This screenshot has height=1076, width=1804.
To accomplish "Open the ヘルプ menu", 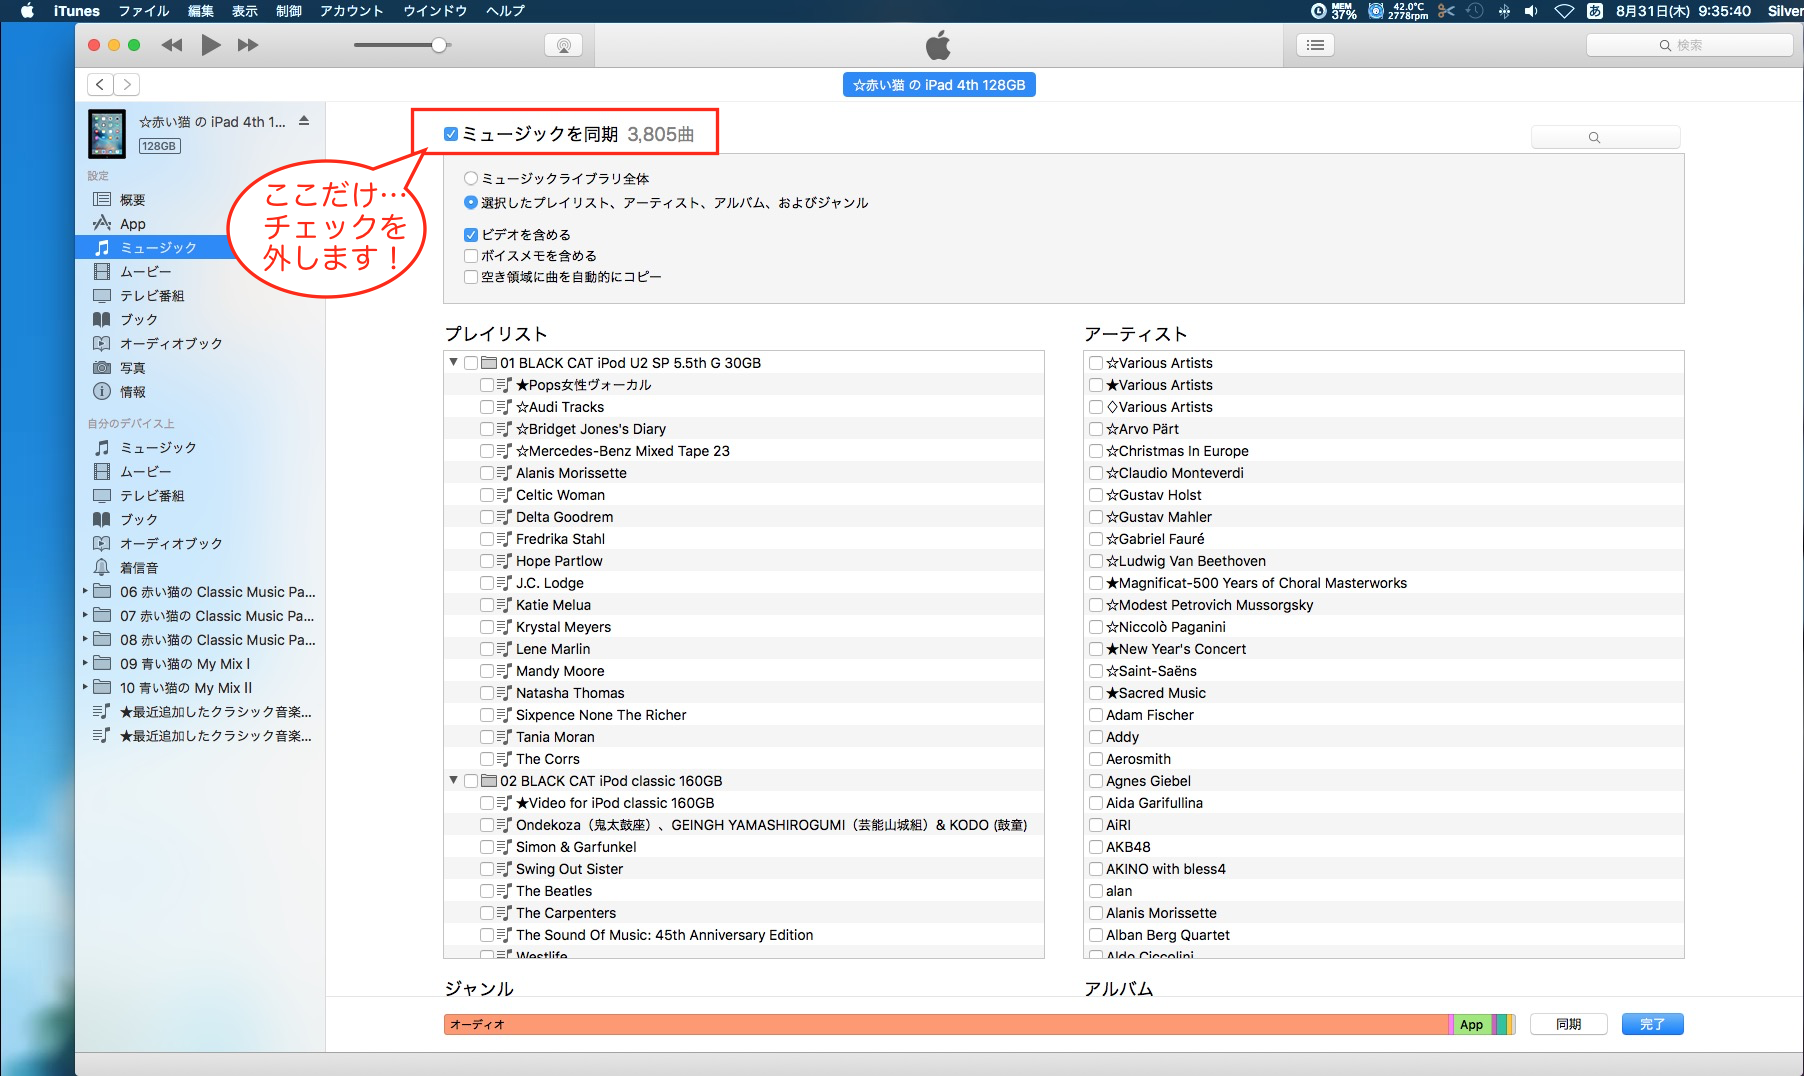I will (505, 11).
